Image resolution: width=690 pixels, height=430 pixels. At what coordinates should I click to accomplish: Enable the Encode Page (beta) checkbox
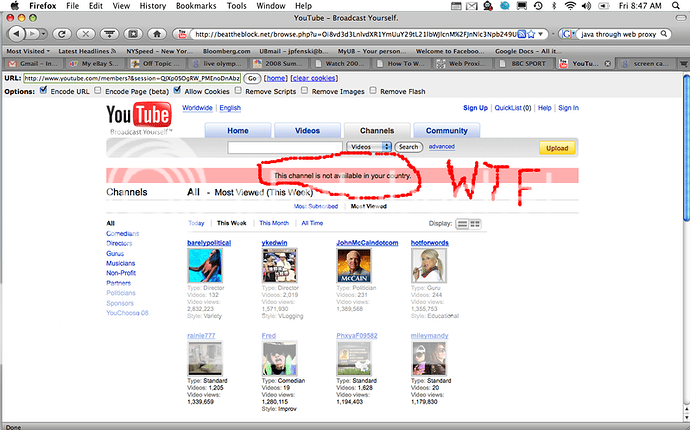(98, 90)
